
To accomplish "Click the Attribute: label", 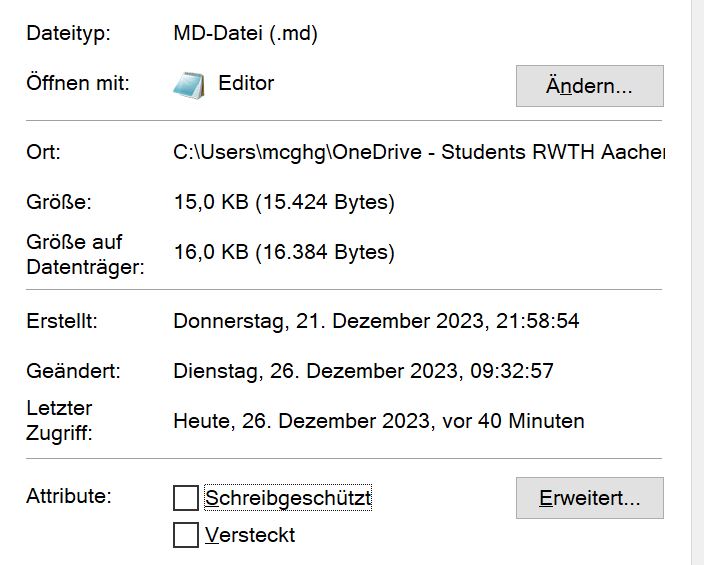I will tap(69, 496).
